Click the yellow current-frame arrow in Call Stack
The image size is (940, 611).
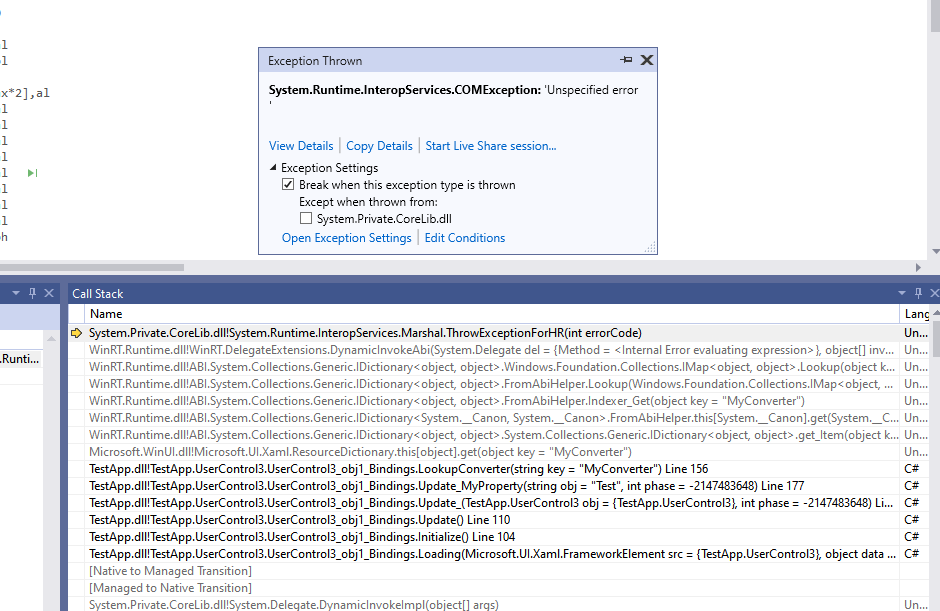click(x=77, y=332)
